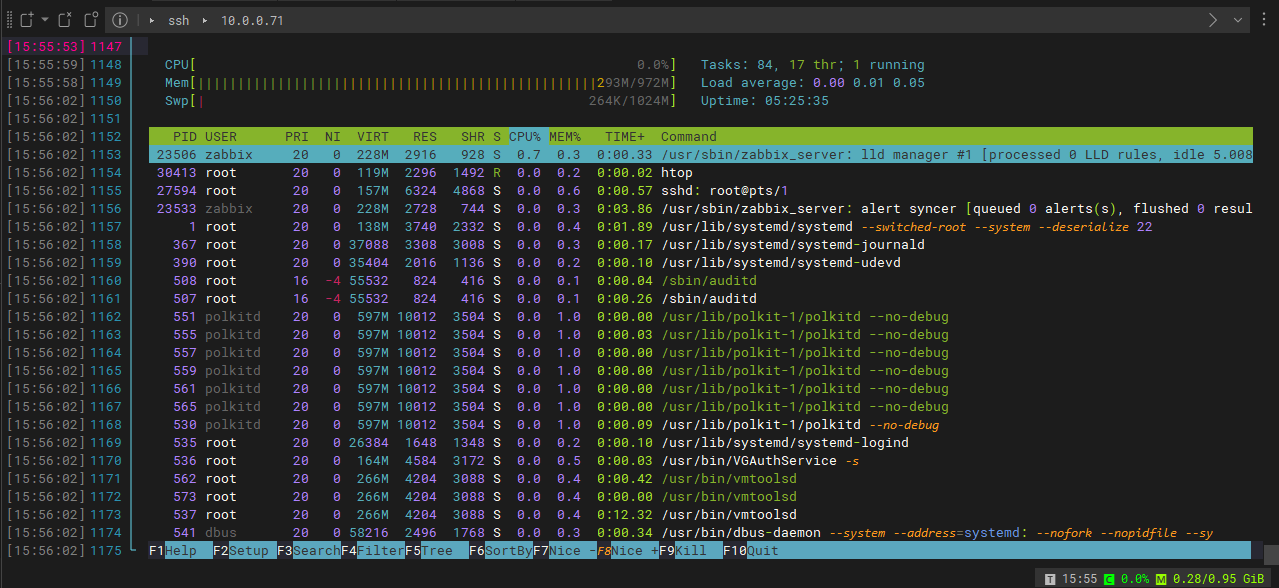Screen dimensions: 1279x588
Task: Sort by the TIME+ column header
Action: coord(625,137)
